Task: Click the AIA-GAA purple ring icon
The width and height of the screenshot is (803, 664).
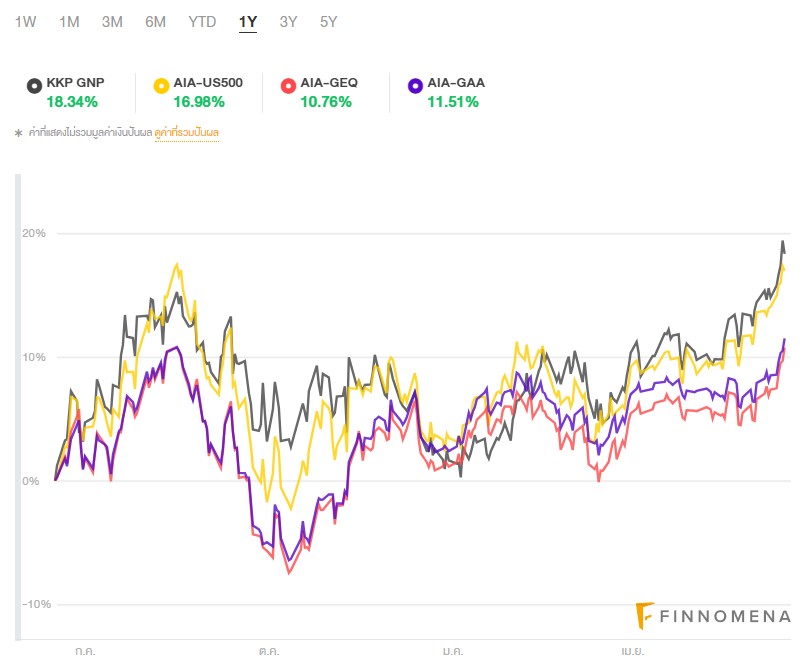Action: pyautogui.click(x=415, y=84)
